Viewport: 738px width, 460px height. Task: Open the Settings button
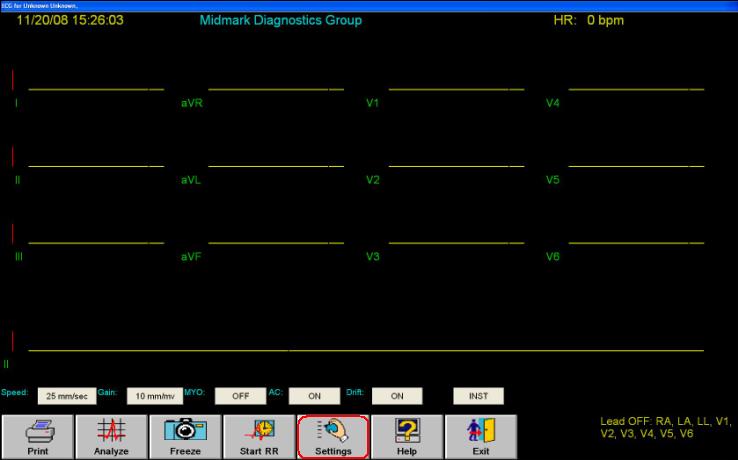point(333,437)
